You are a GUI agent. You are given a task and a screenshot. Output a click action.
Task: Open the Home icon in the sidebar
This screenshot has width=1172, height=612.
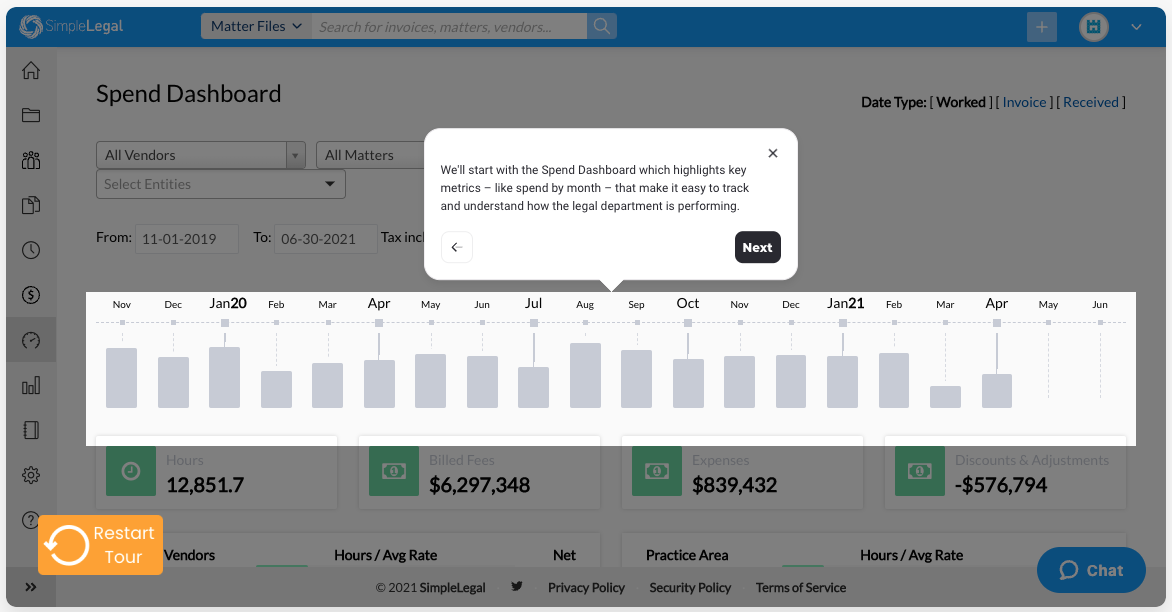tap(30, 70)
